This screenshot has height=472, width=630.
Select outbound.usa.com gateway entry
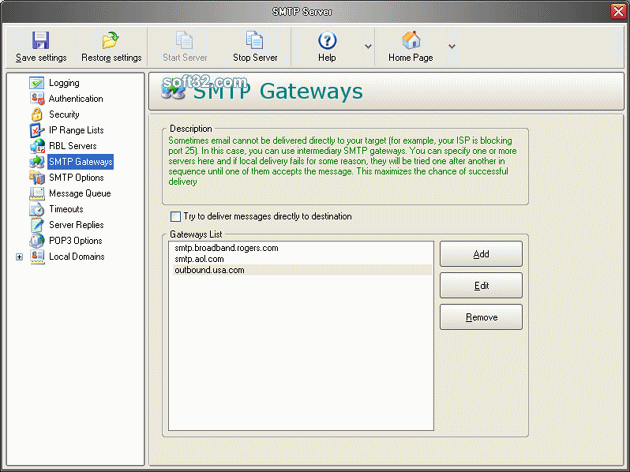pos(302,270)
